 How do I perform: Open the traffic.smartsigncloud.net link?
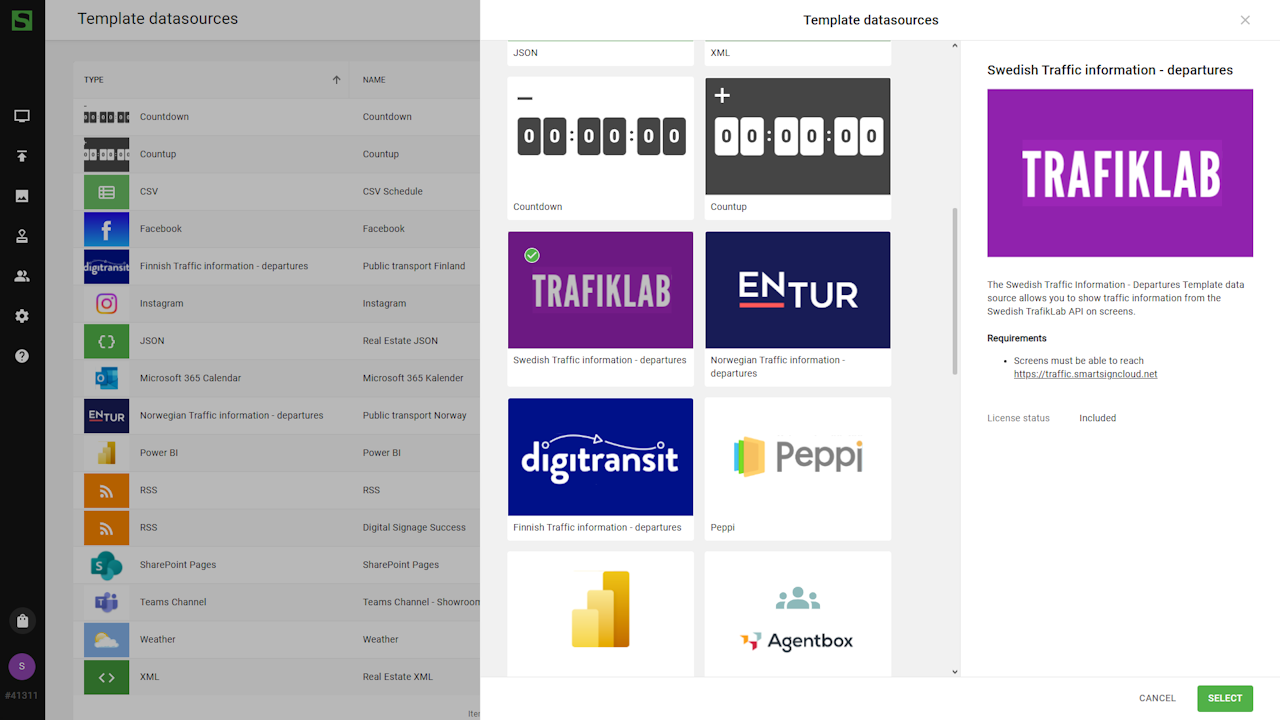(1085, 374)
